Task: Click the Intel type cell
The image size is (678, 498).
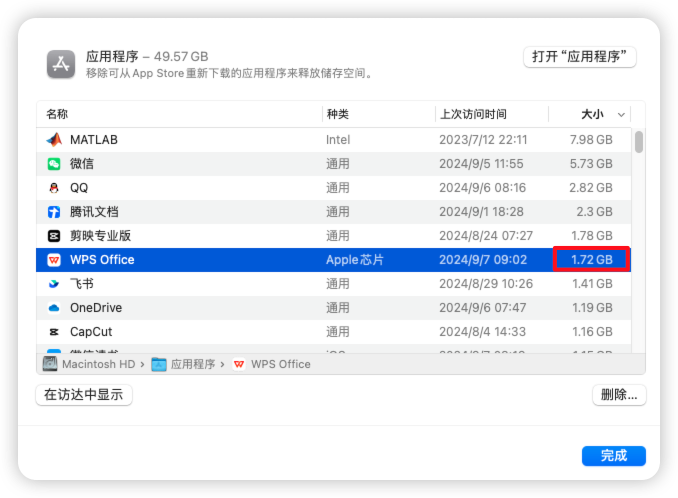Action: (x=338, y=140)
